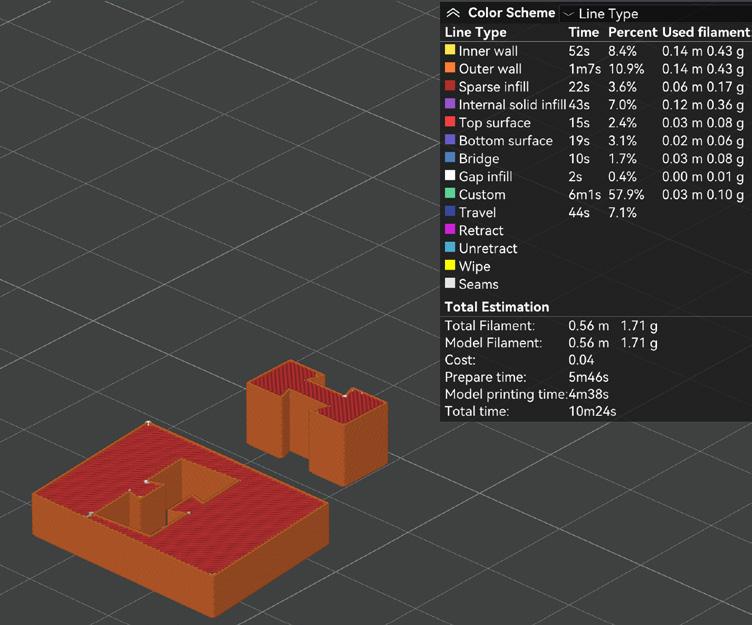Toggle Bridge line type swatch

[x=449, y=157]
